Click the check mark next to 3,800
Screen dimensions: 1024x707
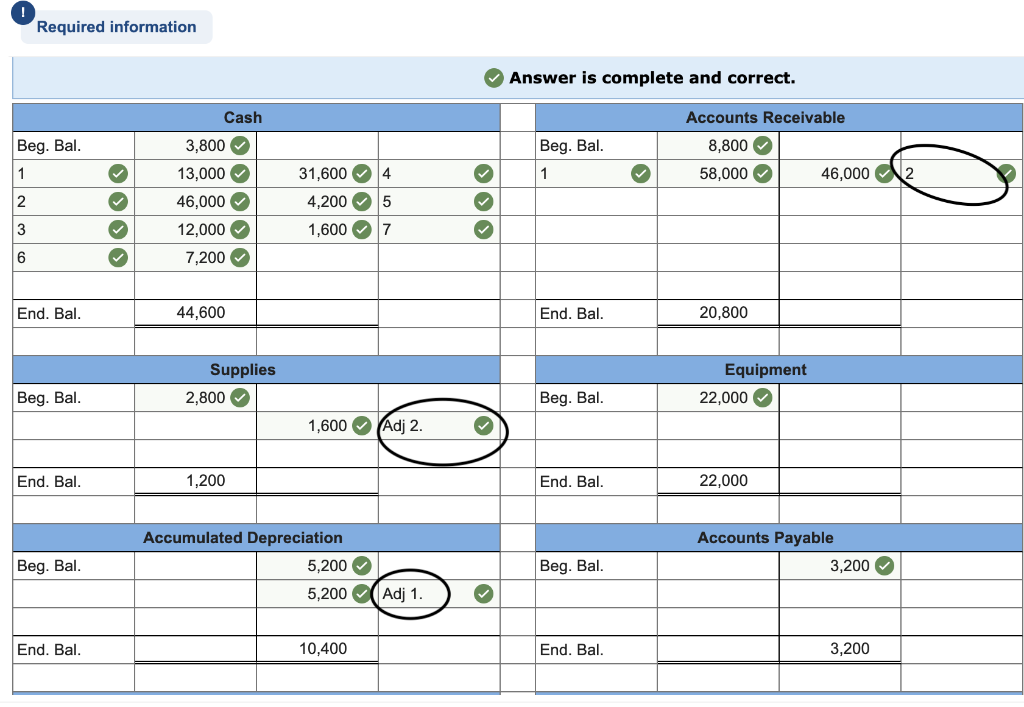(x=240, y=146)
